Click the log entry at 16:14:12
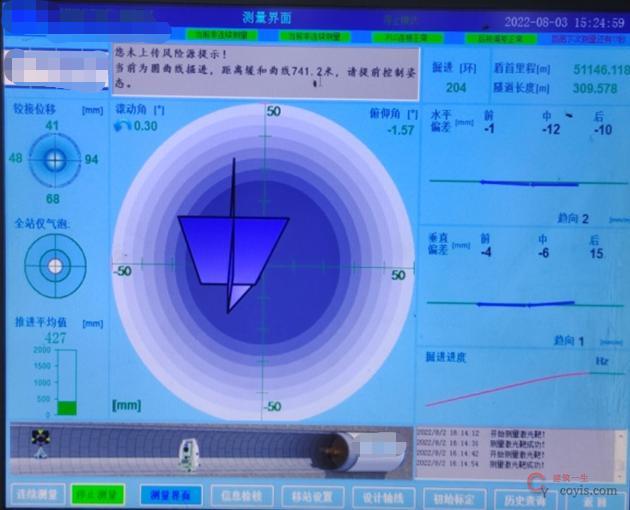This screenshot has width=630, height=510. [481, 434]
